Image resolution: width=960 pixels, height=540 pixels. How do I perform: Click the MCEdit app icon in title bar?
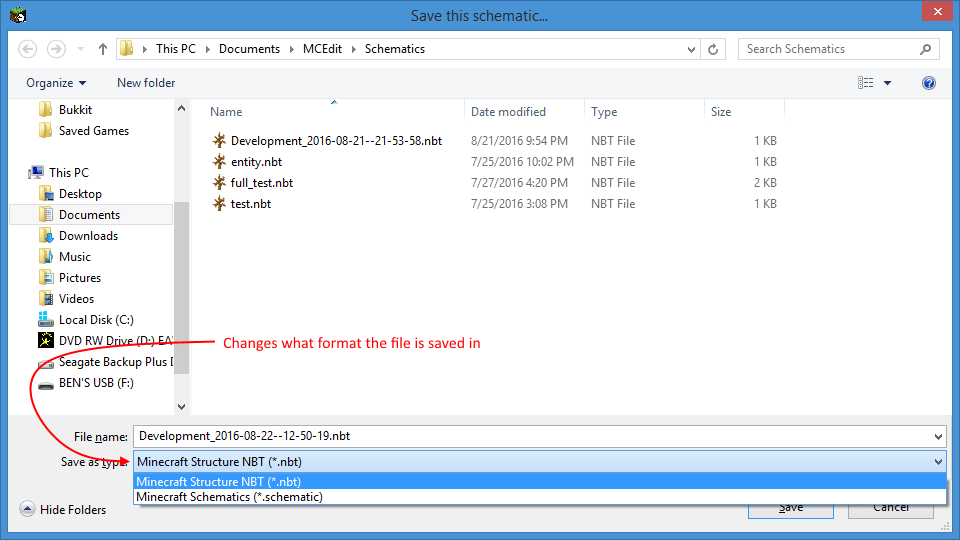(18, 15)
